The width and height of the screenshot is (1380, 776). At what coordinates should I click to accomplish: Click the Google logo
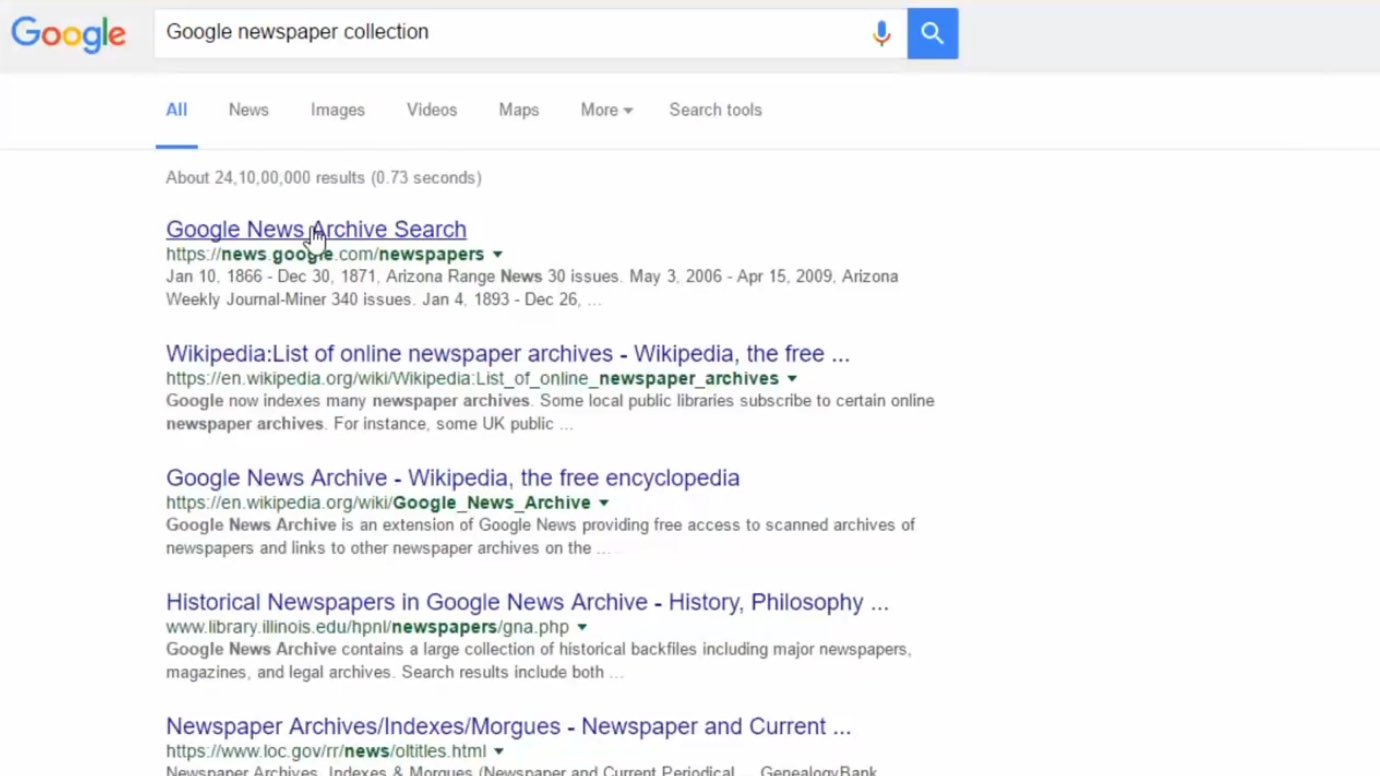(68, 34)
